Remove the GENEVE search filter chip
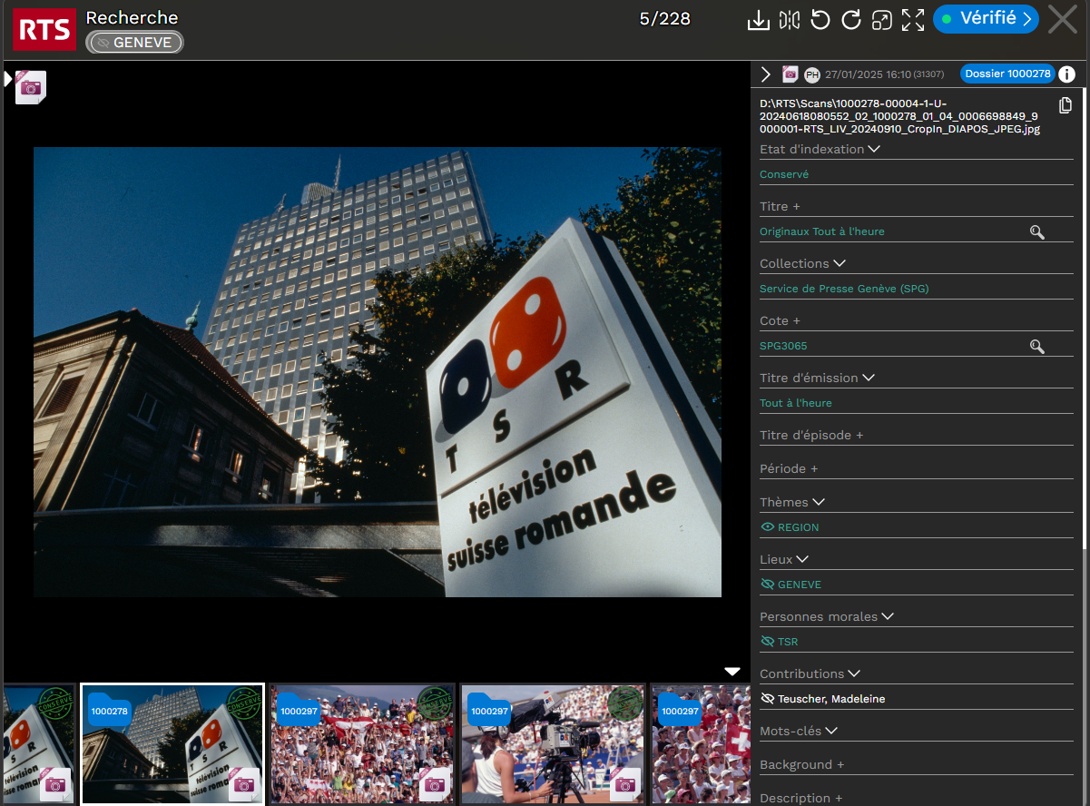This screenshot has width=1090, height=806. point(135,42)
